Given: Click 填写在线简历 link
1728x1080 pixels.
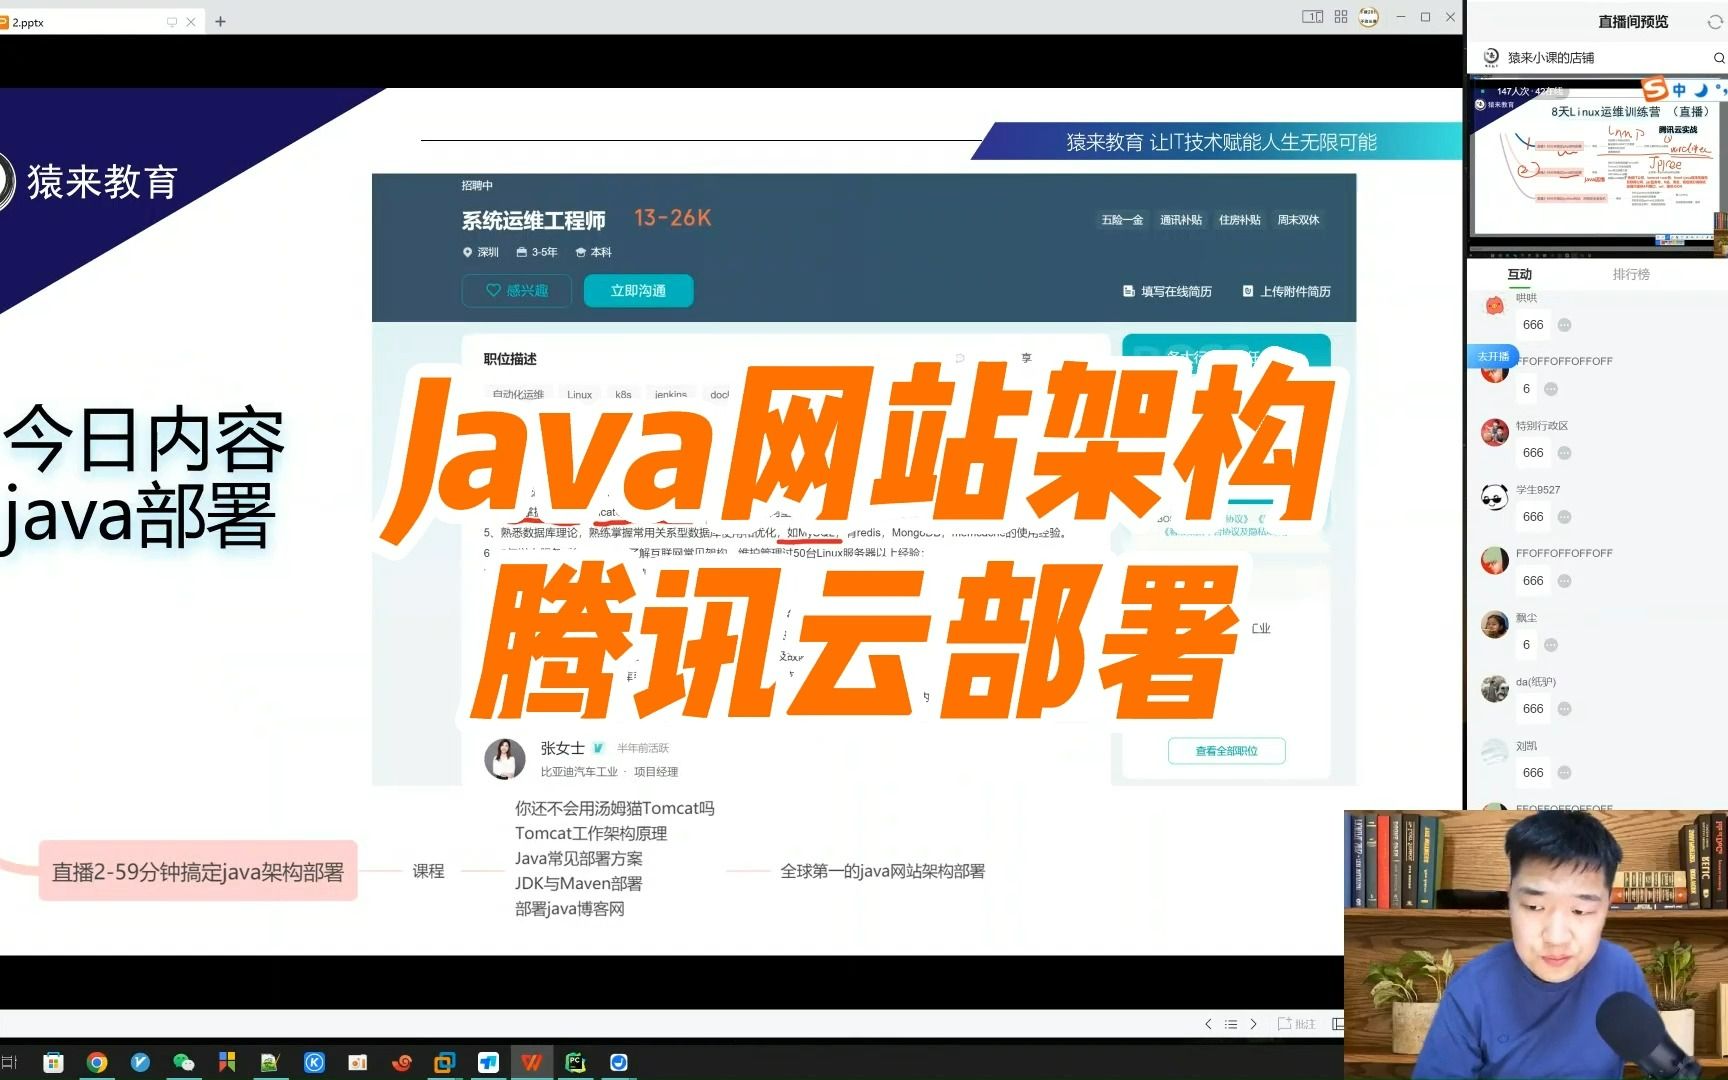Looking at the screenshot, I should point(1167,292).
